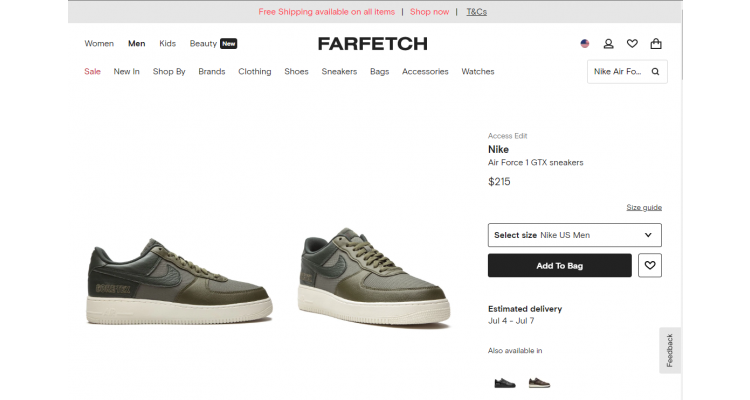The image size is (750, 400).
Task: Select the black sneaker color variant
Action: tap(505, 383)
